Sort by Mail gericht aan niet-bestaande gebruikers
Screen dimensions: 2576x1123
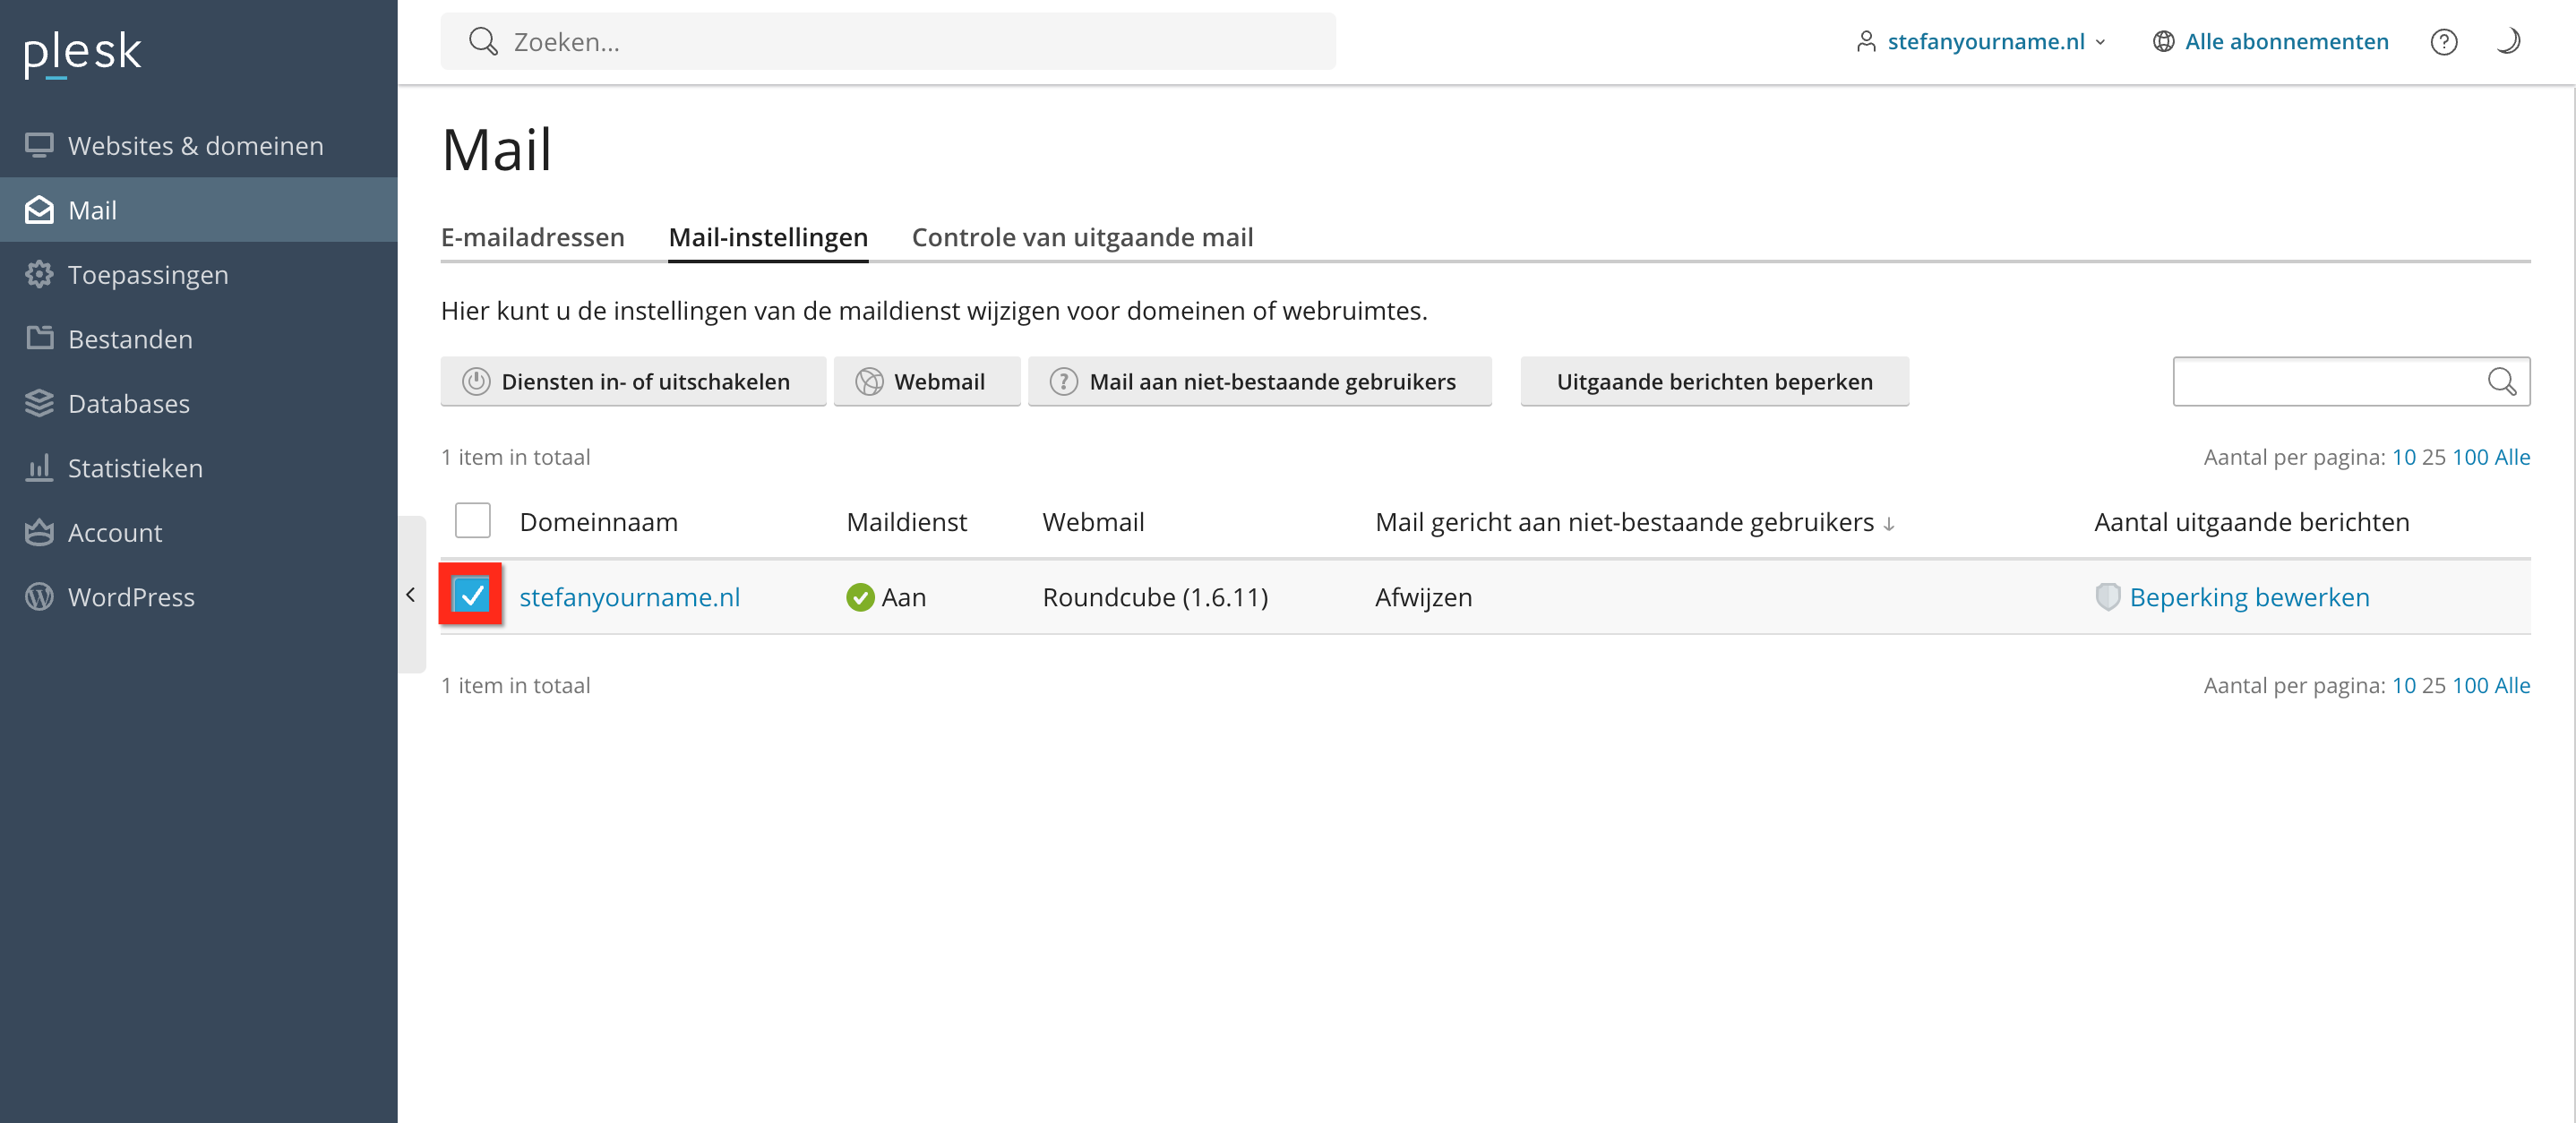pyautogui.click(x=1624, y=522)
